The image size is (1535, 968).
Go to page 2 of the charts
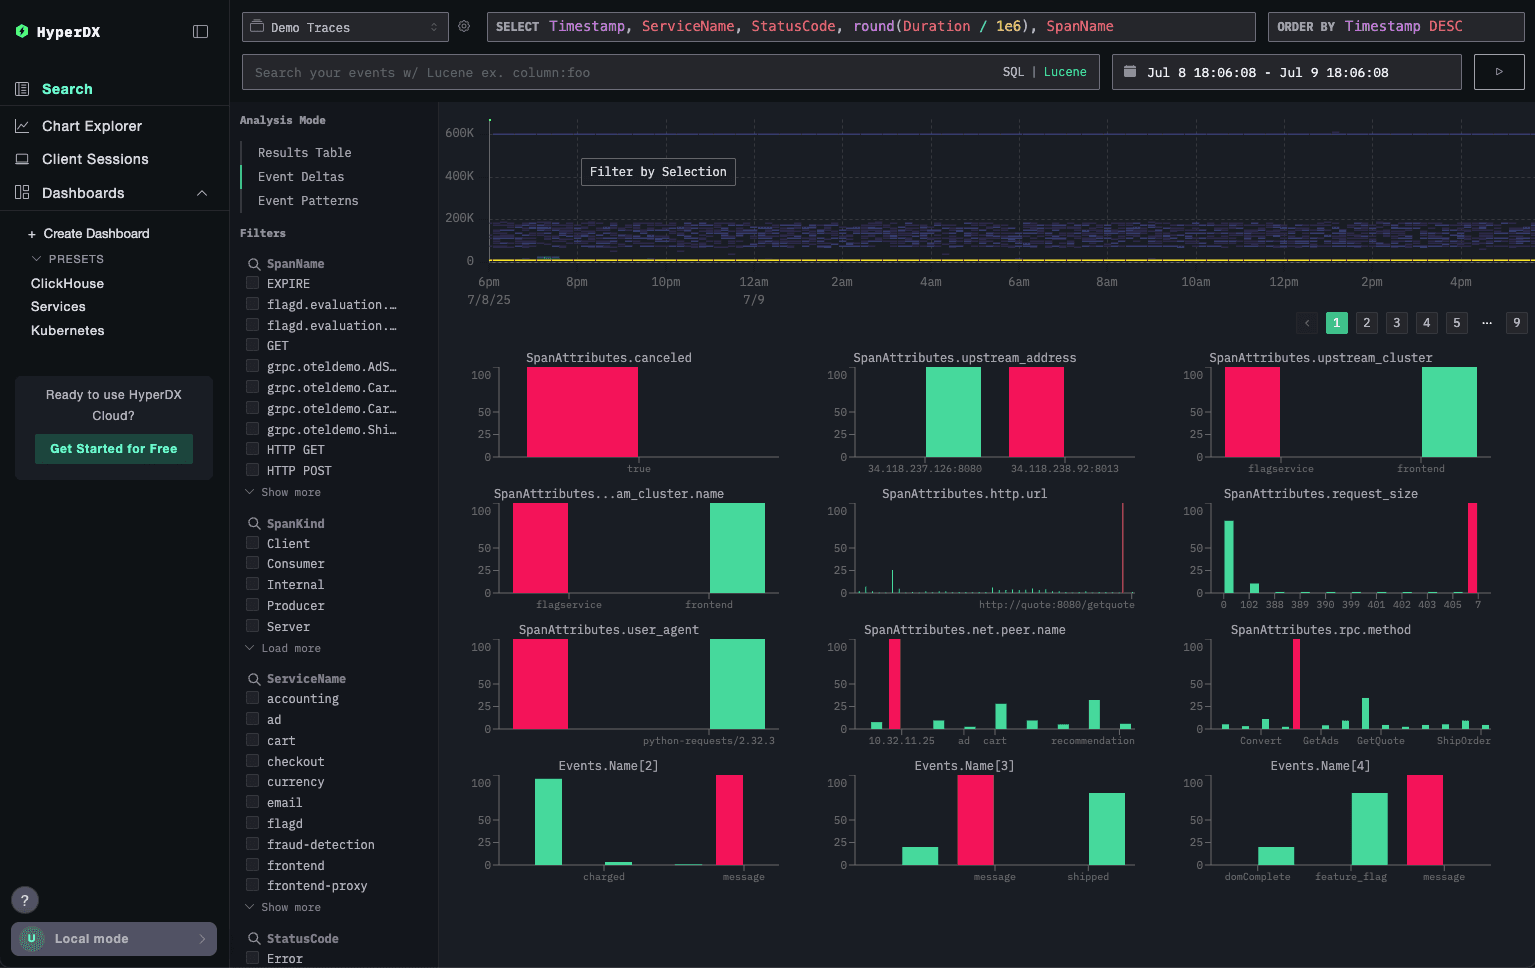pos(1367,323)
